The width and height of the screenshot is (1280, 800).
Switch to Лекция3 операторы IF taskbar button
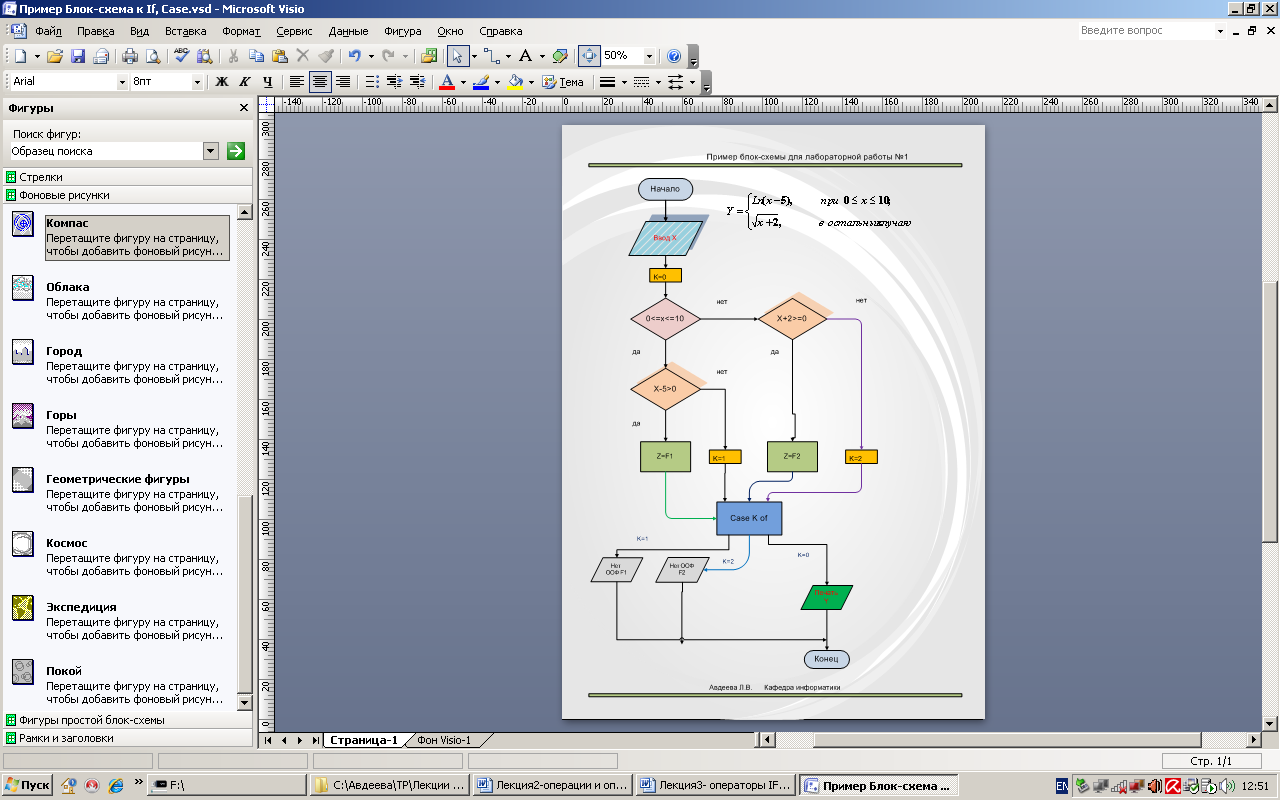[716, 785]
